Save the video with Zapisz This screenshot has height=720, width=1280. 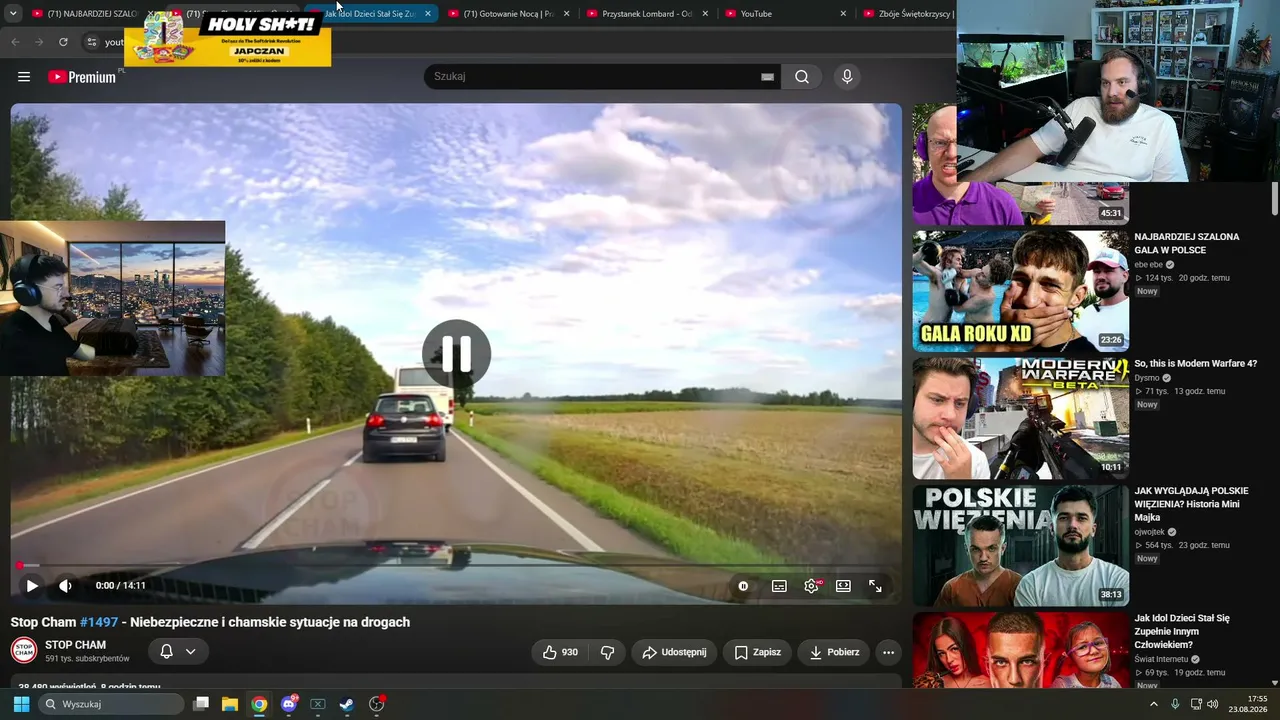pos(757,652)
